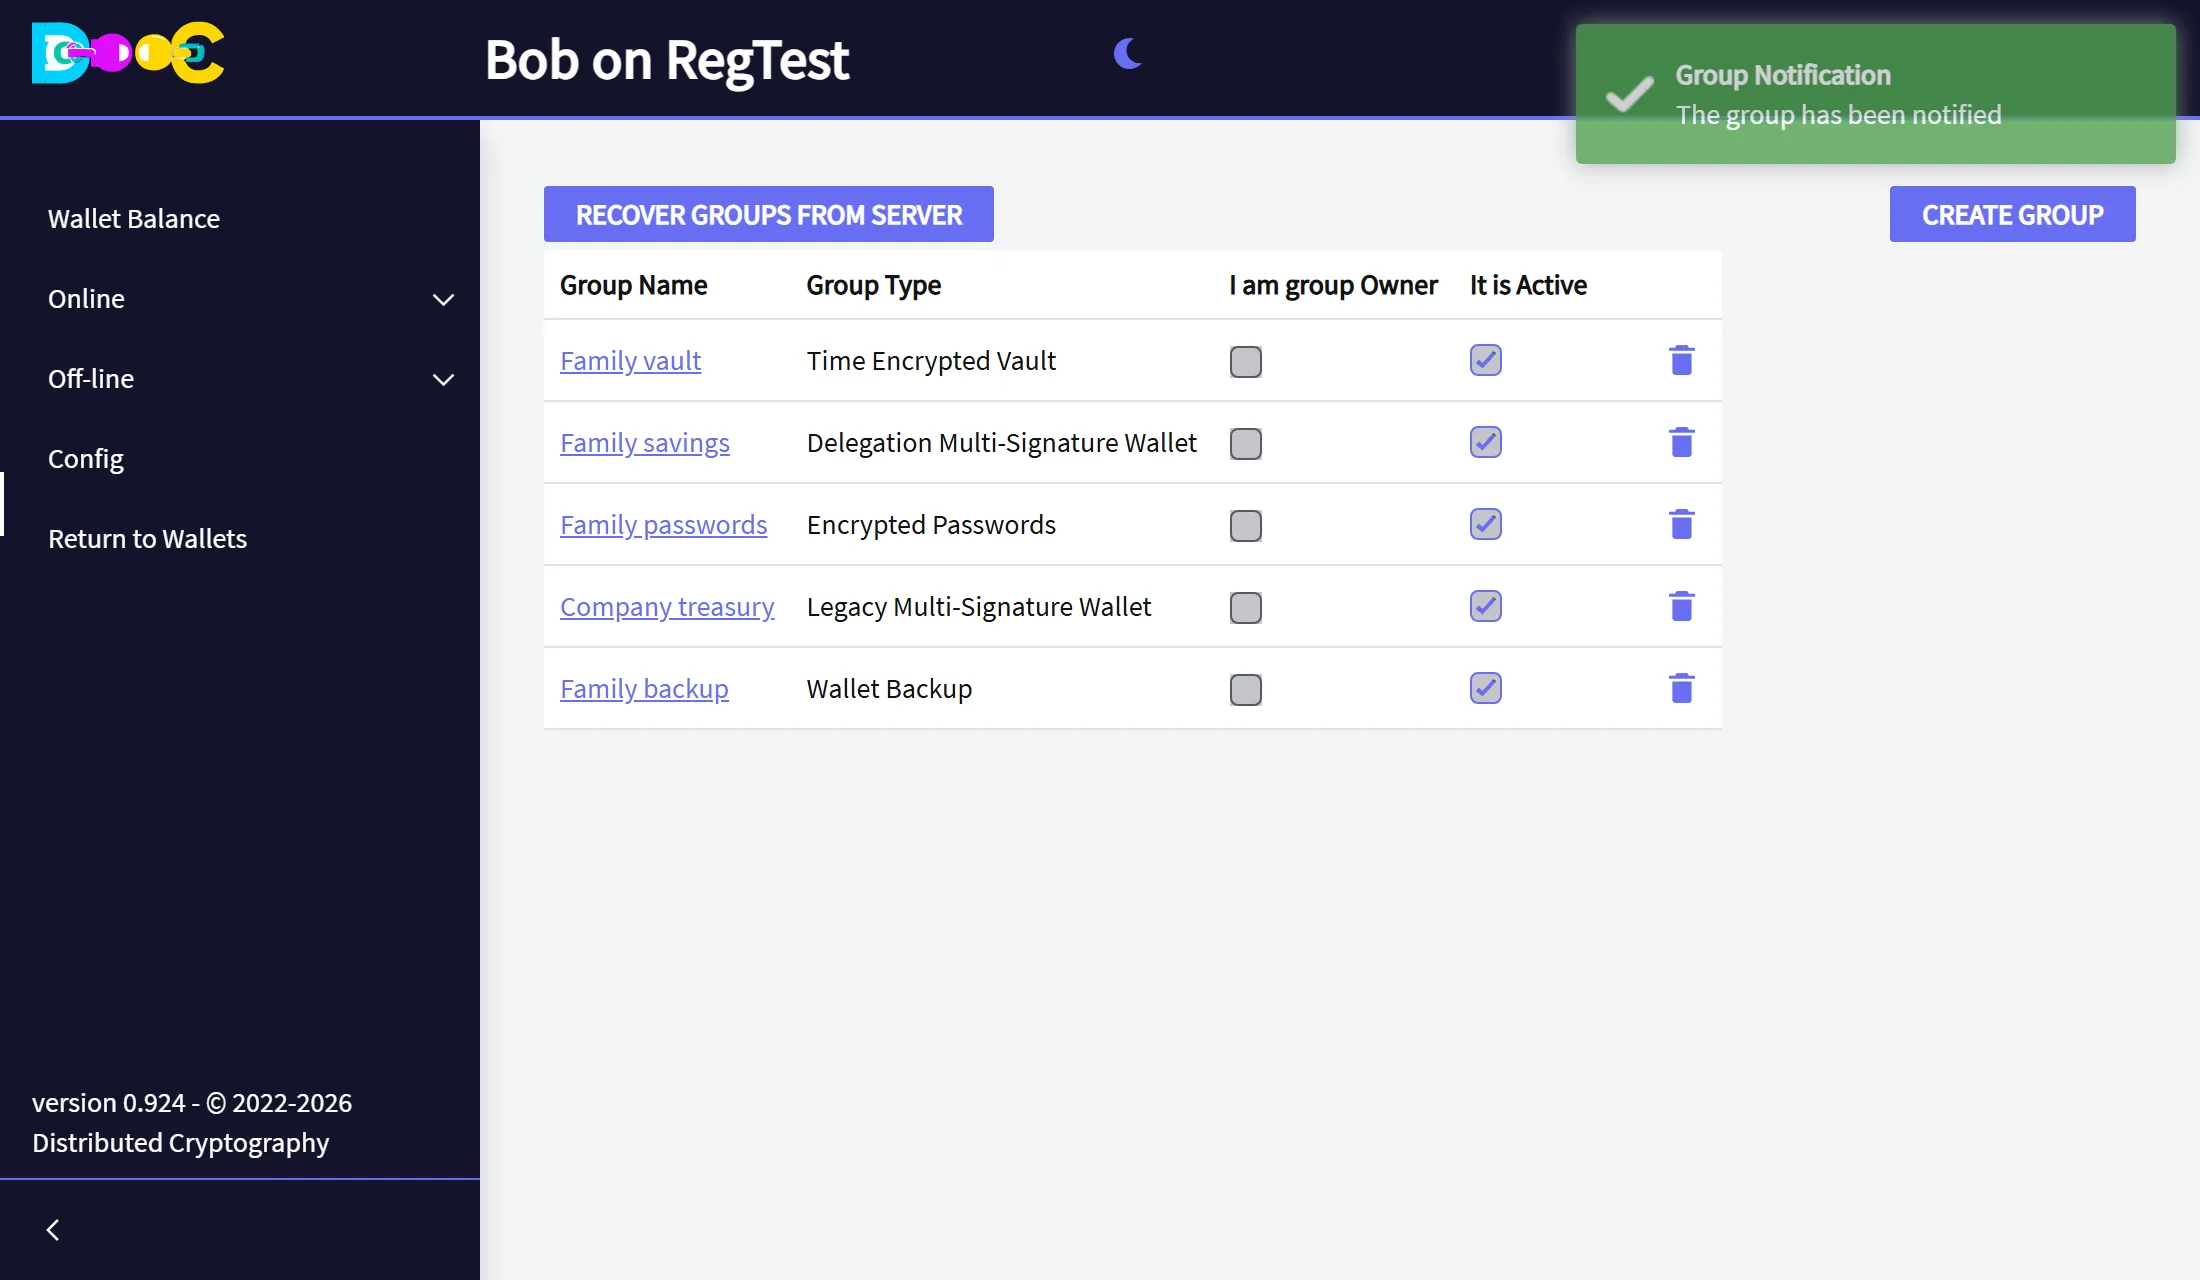
Task: Expand the Off-line menu chevron
Action: tap(443, 379)
